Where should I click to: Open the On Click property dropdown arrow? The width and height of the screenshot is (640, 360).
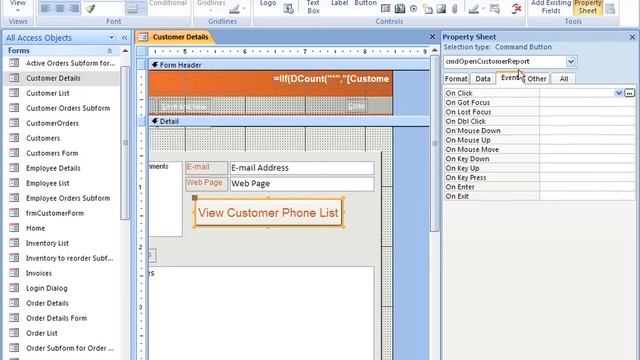[619, 93]
